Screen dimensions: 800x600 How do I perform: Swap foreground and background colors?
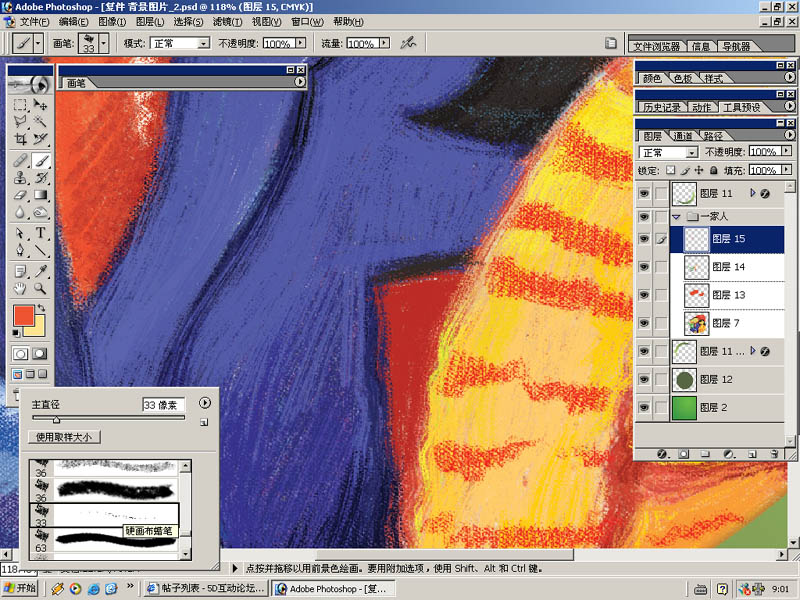(41, 308)
